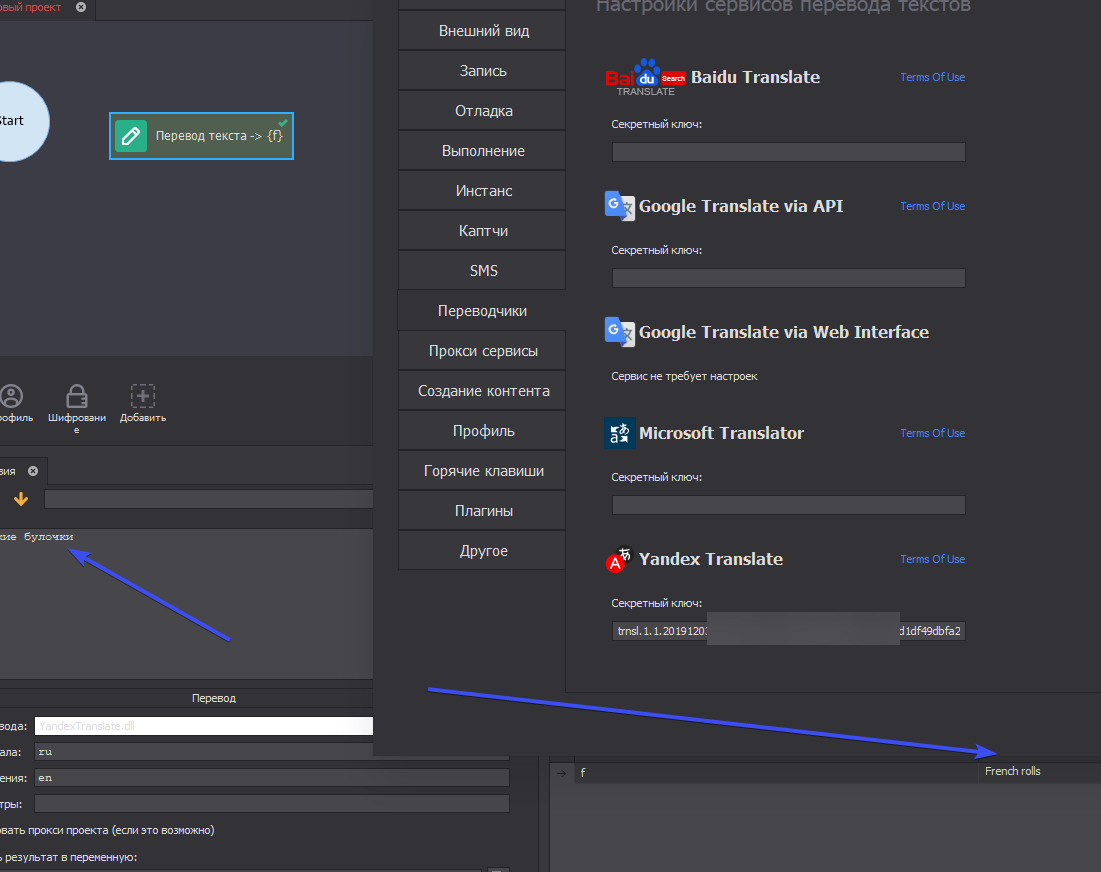Viewport: 1101px width, 872px height.
Task: Focus the Baidu Translate secret key field
Action: (789, 152)
